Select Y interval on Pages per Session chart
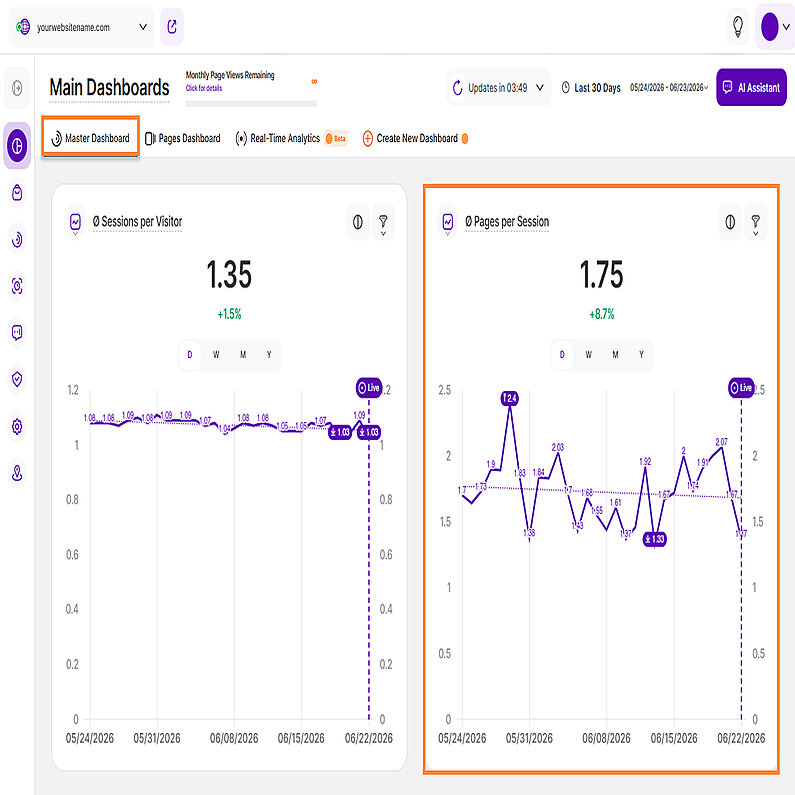The height and width of the screenshot is (795, 795). (x=641, y=354)
